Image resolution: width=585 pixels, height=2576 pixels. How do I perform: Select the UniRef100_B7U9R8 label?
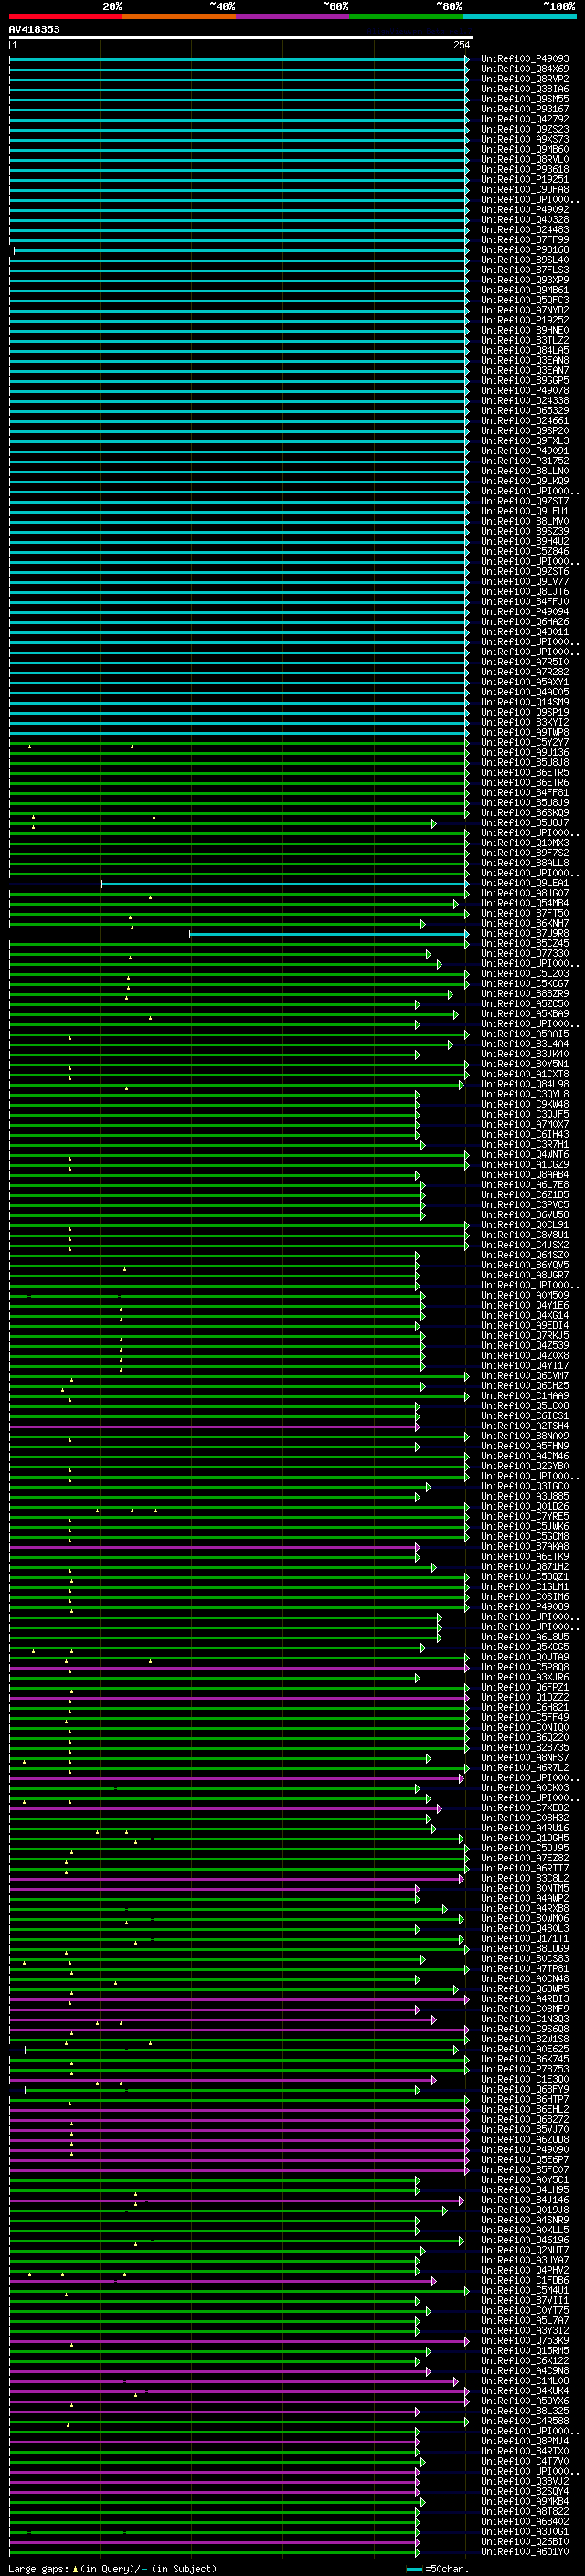(x=525, y=934)
